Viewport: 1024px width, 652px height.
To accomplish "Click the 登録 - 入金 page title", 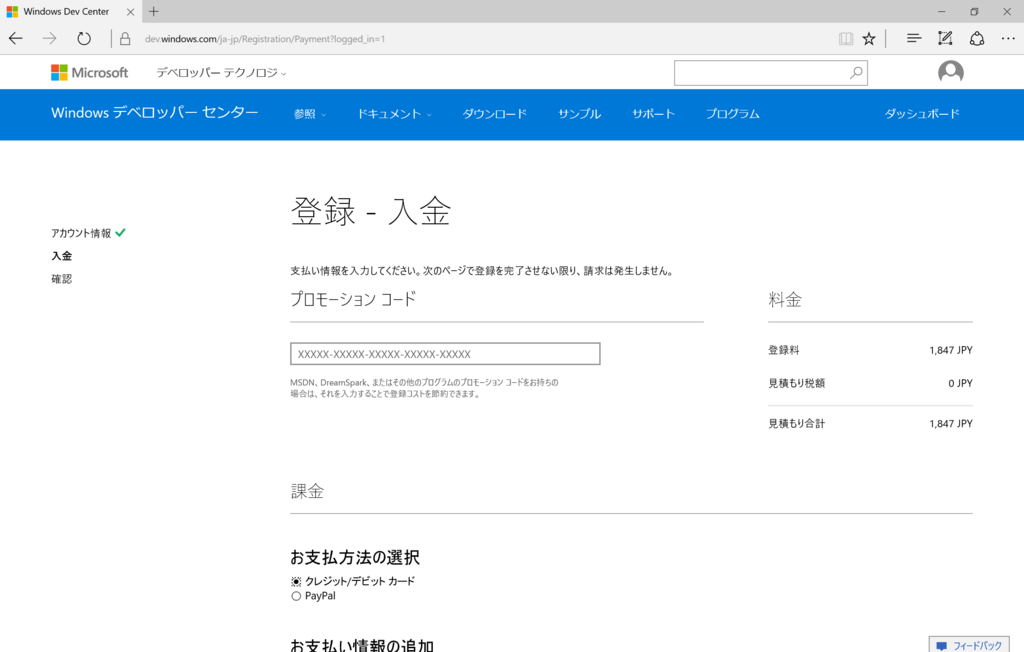I will tap(371, 211).
